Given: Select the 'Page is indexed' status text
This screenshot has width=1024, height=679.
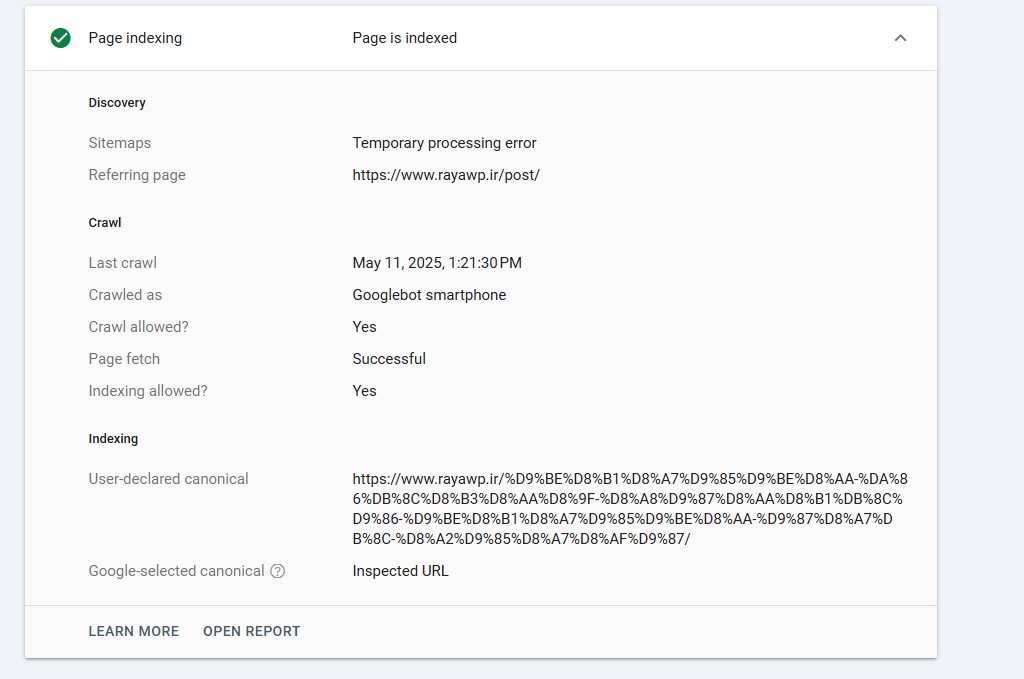Looking at the screenshot, I should coord(405,38).
